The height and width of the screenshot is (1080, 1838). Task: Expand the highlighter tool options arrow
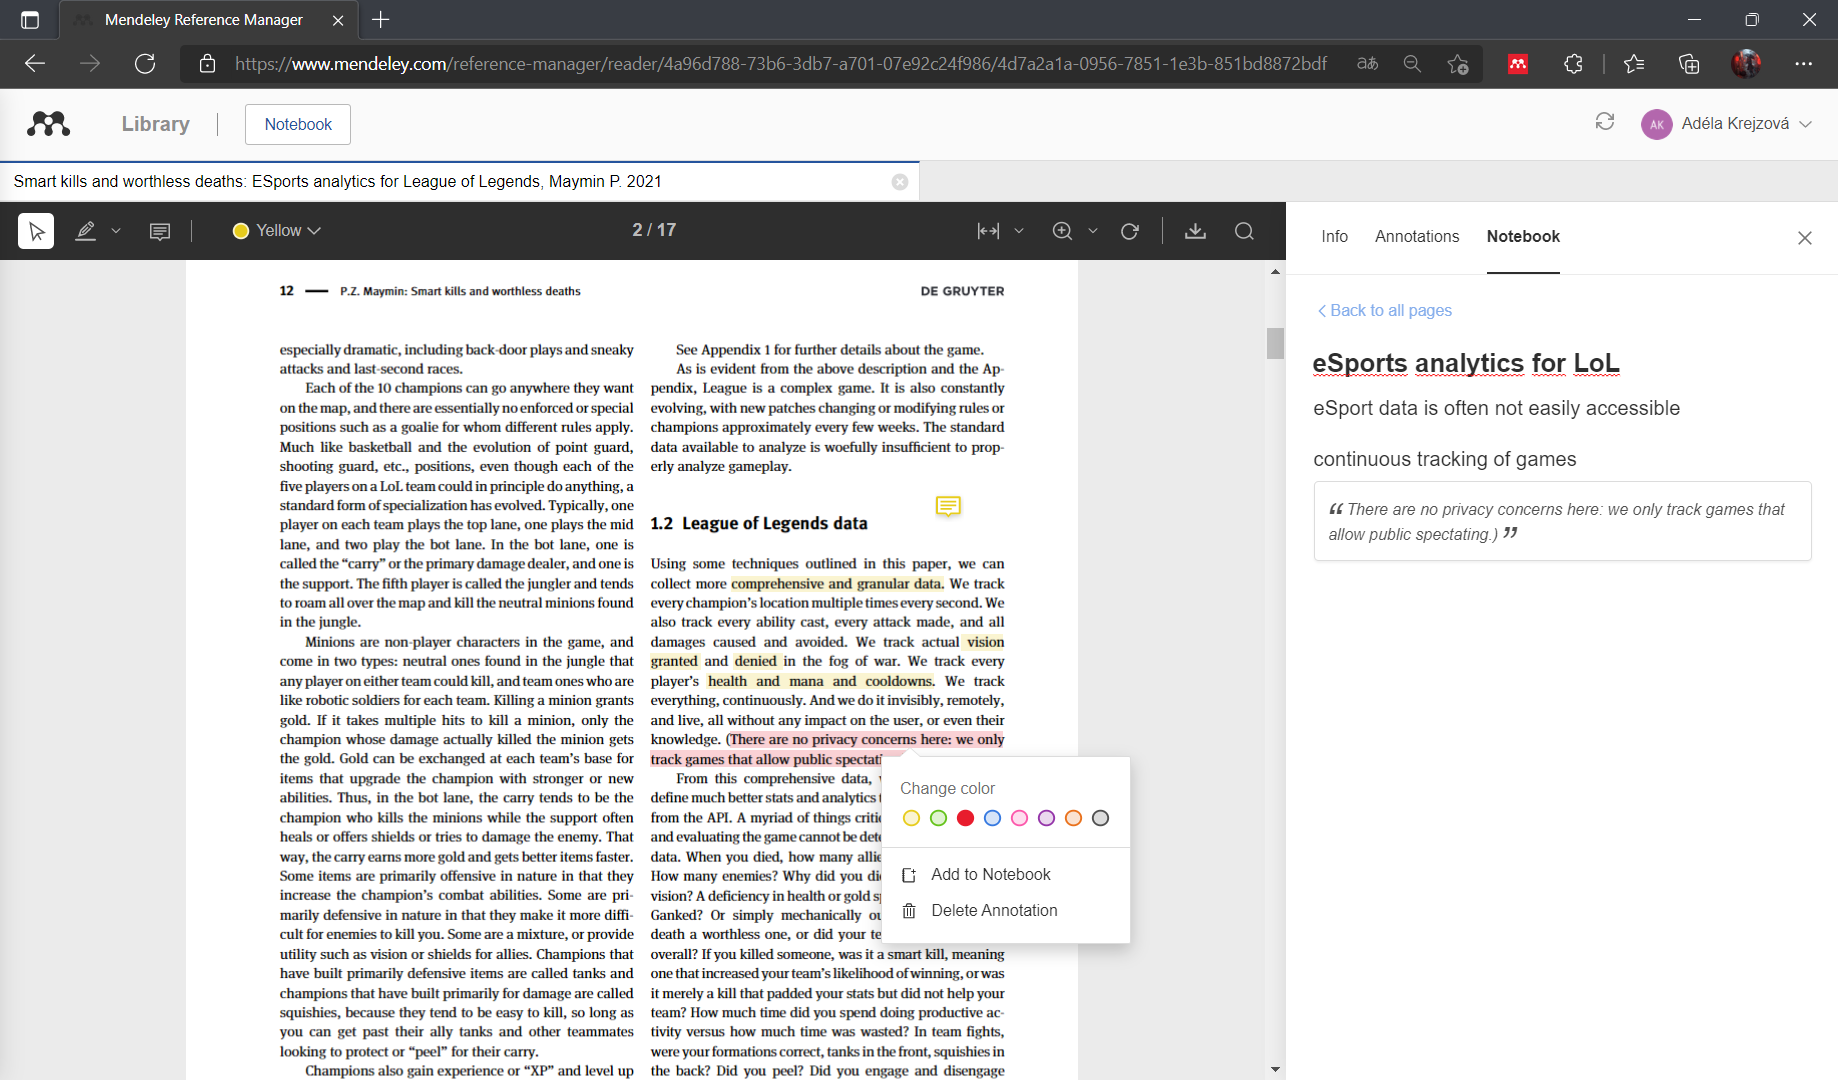(116, 231)
